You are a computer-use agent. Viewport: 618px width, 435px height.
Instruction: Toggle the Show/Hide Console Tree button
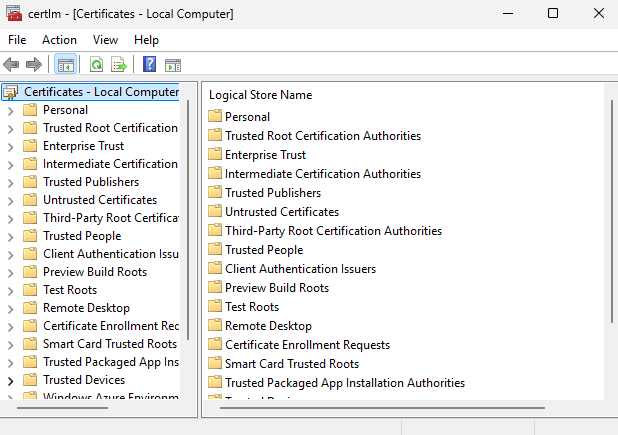(x=65, y=65)
